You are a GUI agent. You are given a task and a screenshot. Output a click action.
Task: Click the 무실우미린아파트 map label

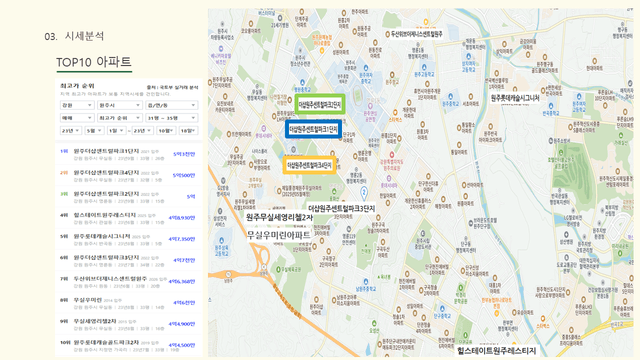(278, 235)
